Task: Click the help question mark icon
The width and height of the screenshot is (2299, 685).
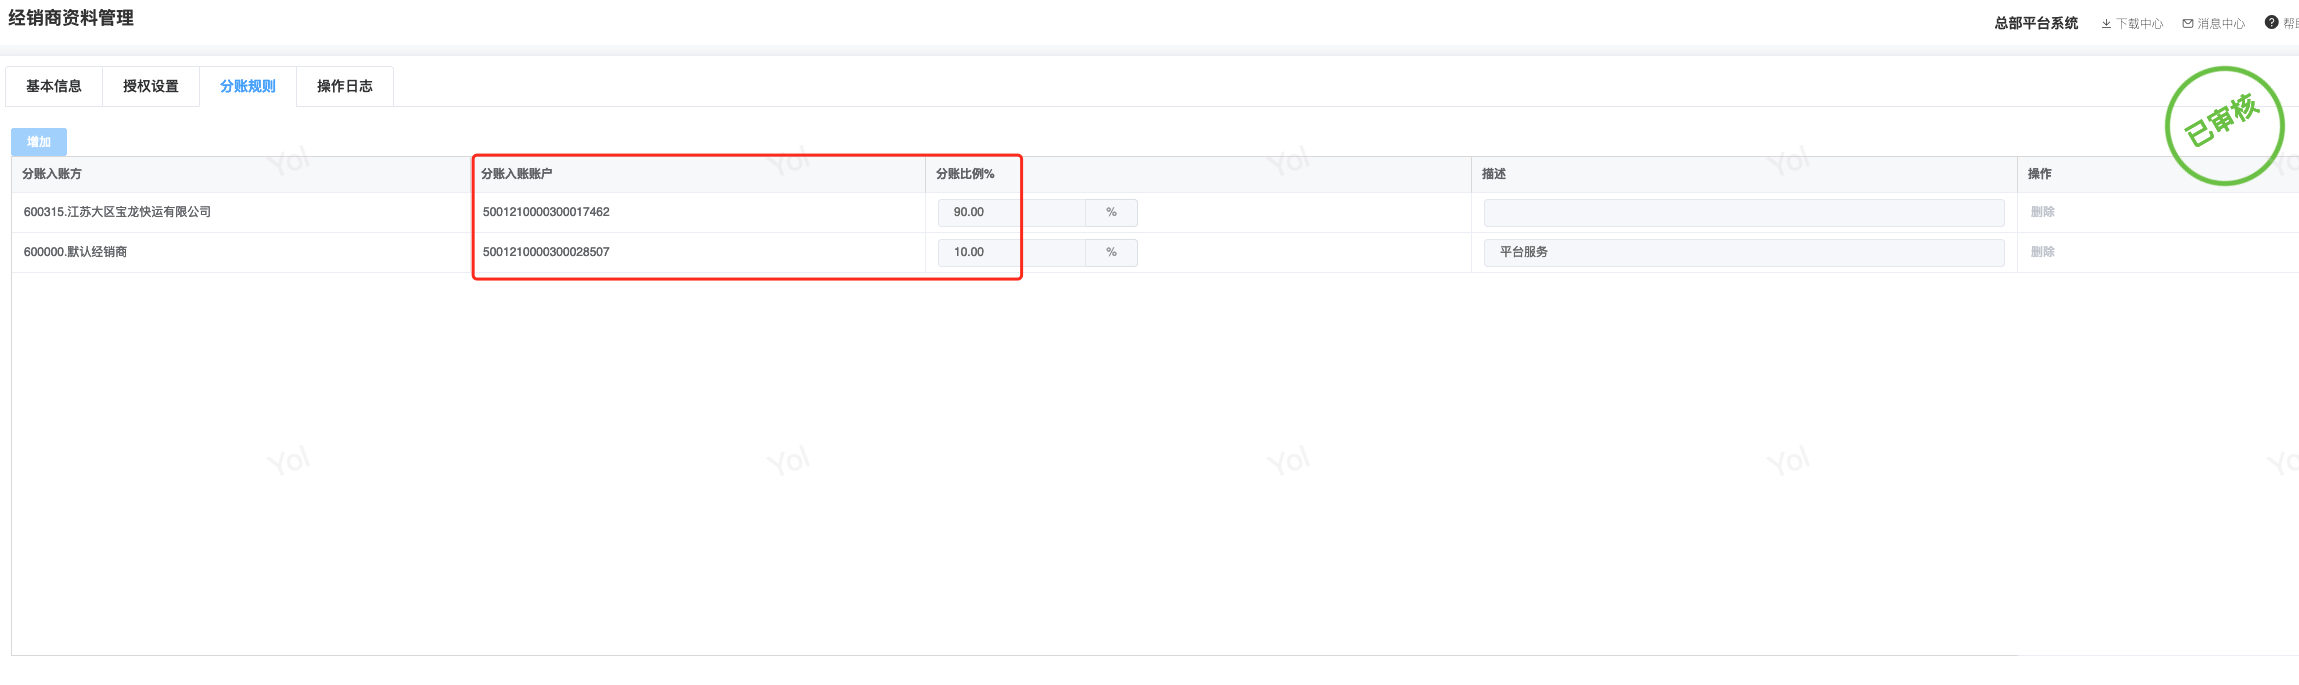Action: click(2271, 23)
